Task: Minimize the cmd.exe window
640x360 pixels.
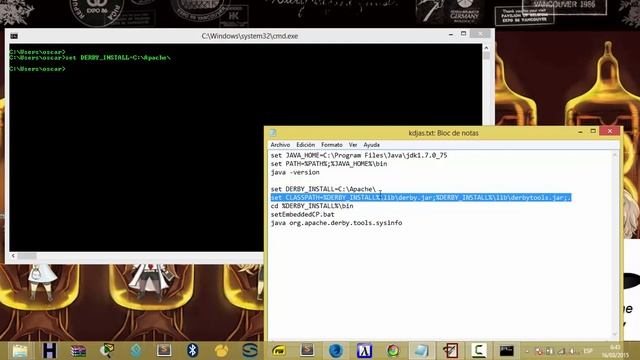Action: pyautogui.click(x=451, y=35)
